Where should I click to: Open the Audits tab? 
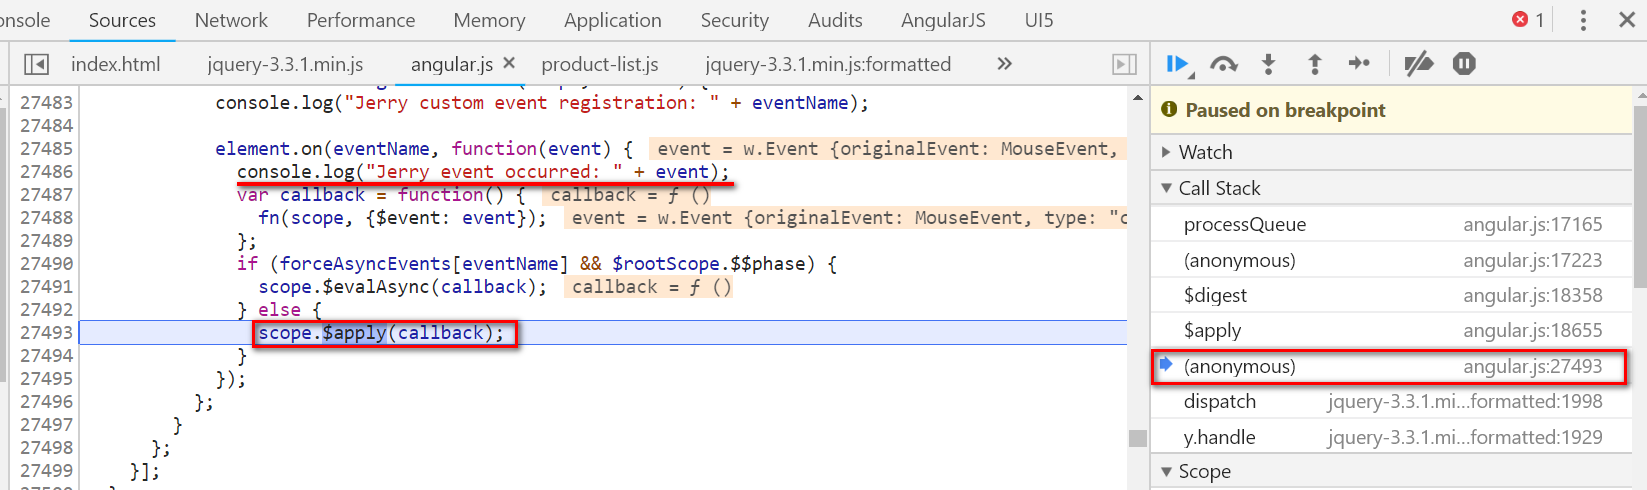tap(835, 20)
